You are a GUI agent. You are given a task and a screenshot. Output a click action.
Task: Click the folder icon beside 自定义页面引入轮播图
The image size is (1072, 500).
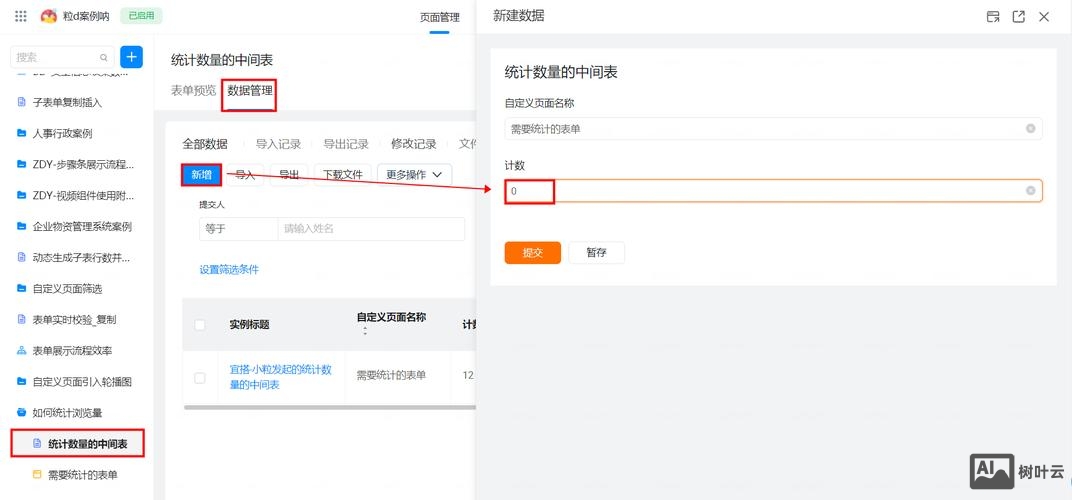[x=21, y=382]
